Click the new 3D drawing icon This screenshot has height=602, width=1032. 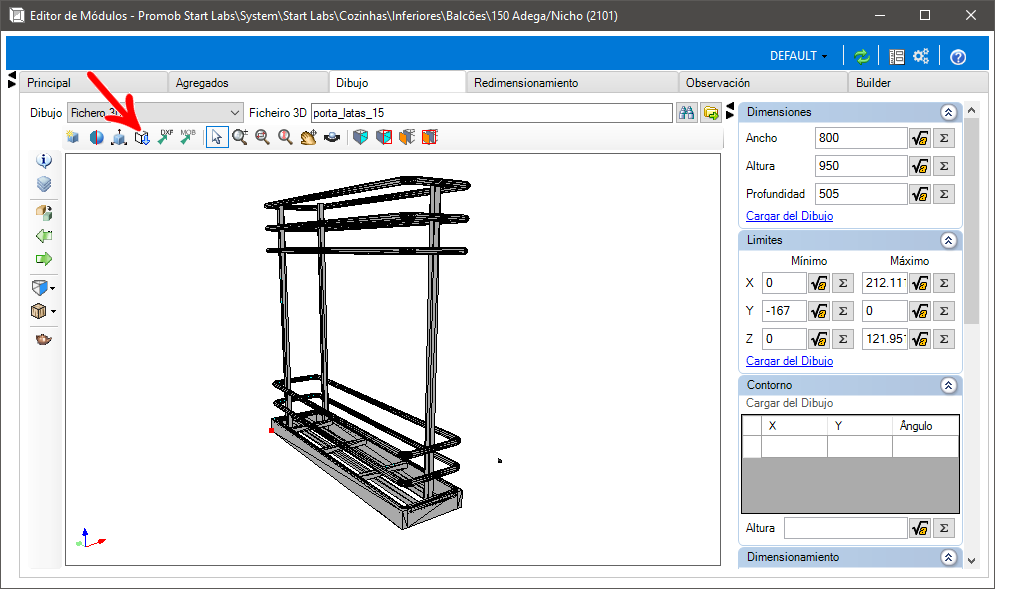click(x=73, y=137)
